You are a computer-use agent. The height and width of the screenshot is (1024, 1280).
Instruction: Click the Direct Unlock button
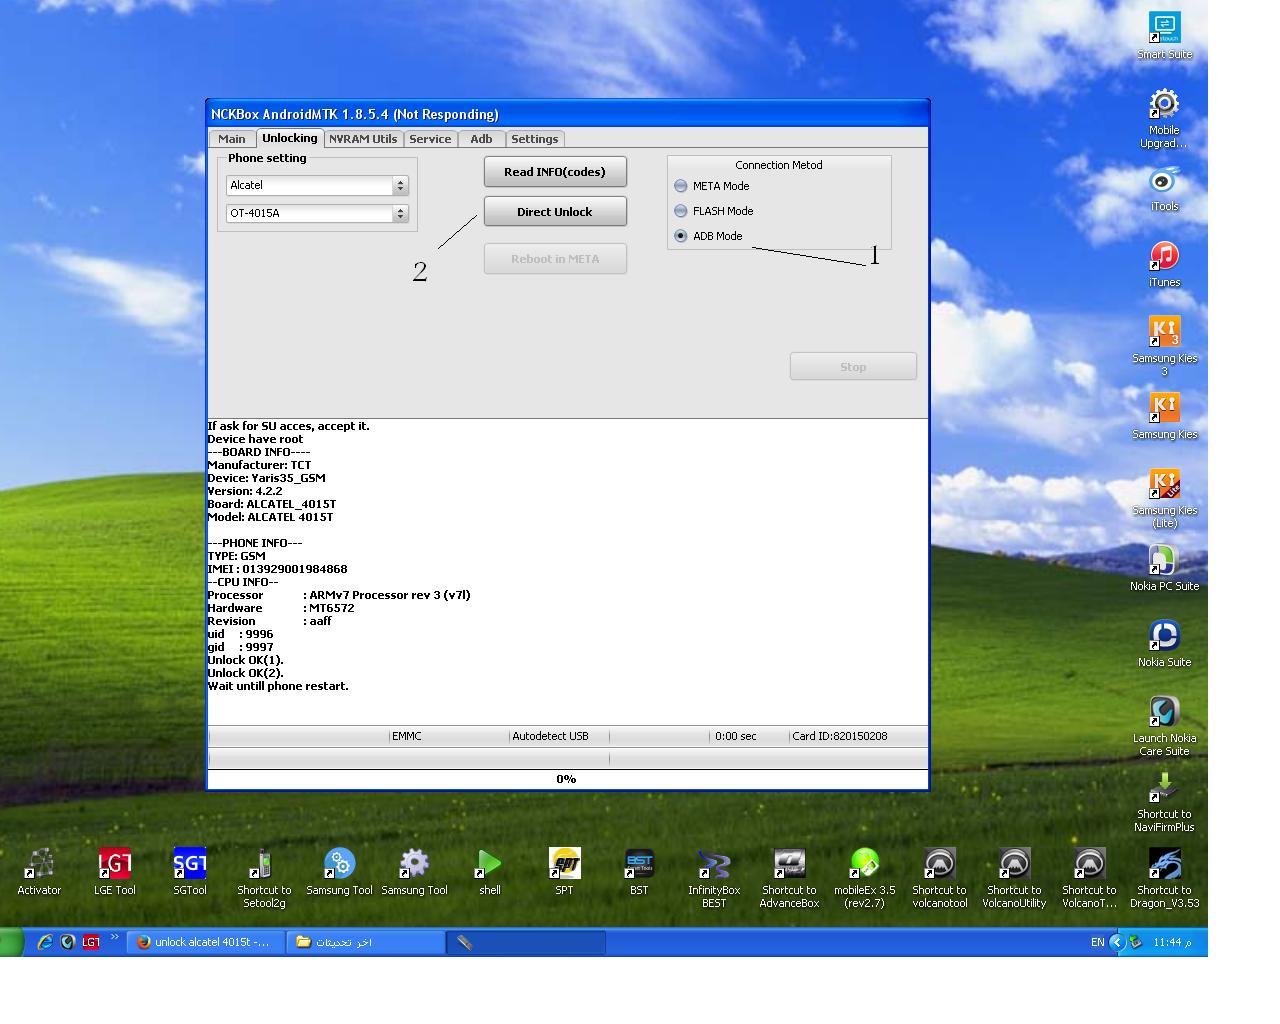pos(555,212)
